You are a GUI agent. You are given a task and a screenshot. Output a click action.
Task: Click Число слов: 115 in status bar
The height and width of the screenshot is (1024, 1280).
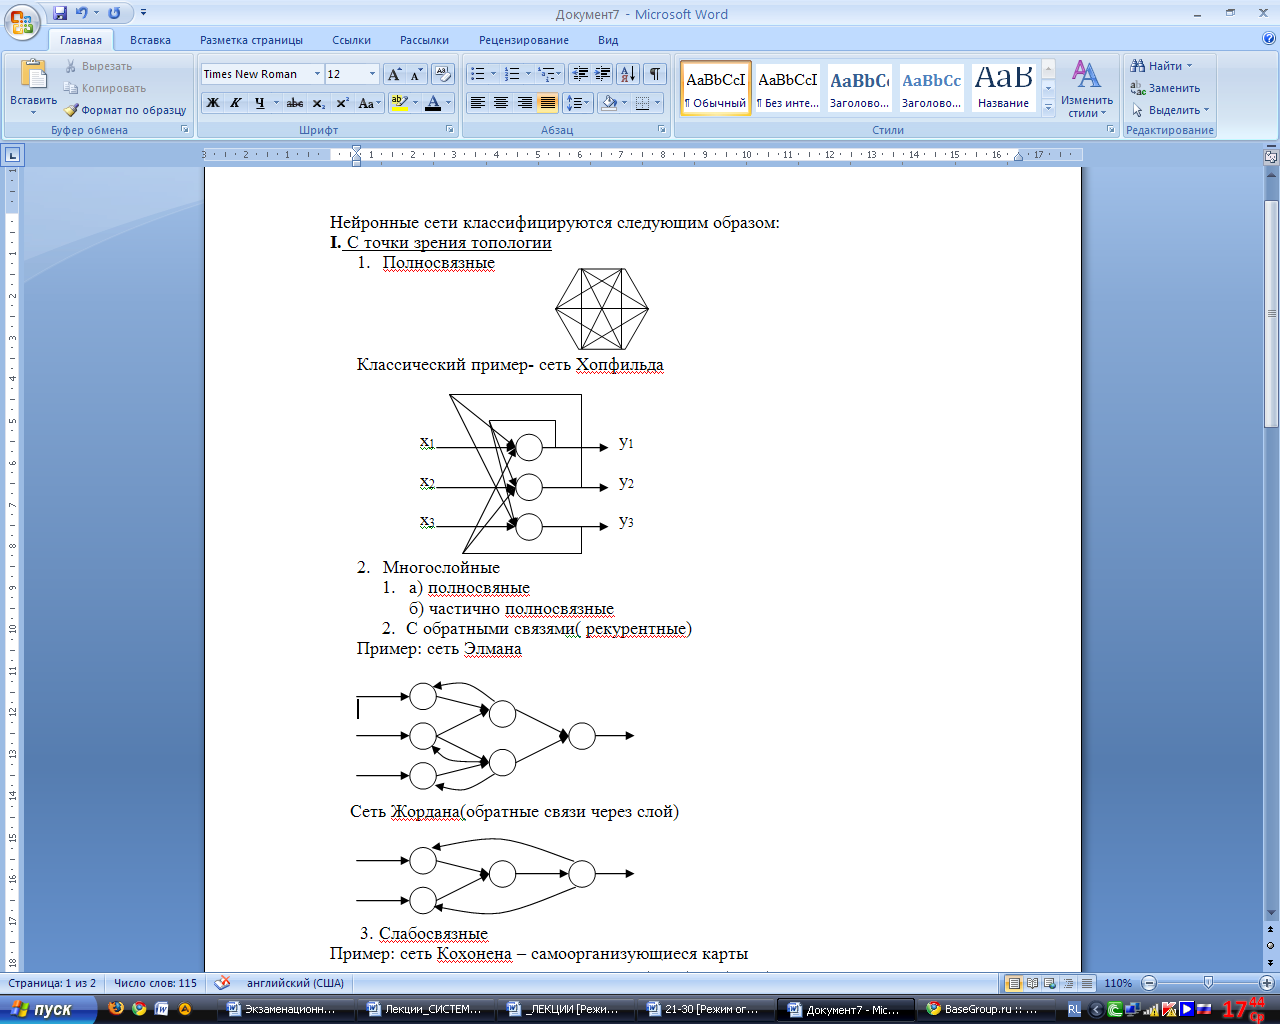(x=155, y=983)
